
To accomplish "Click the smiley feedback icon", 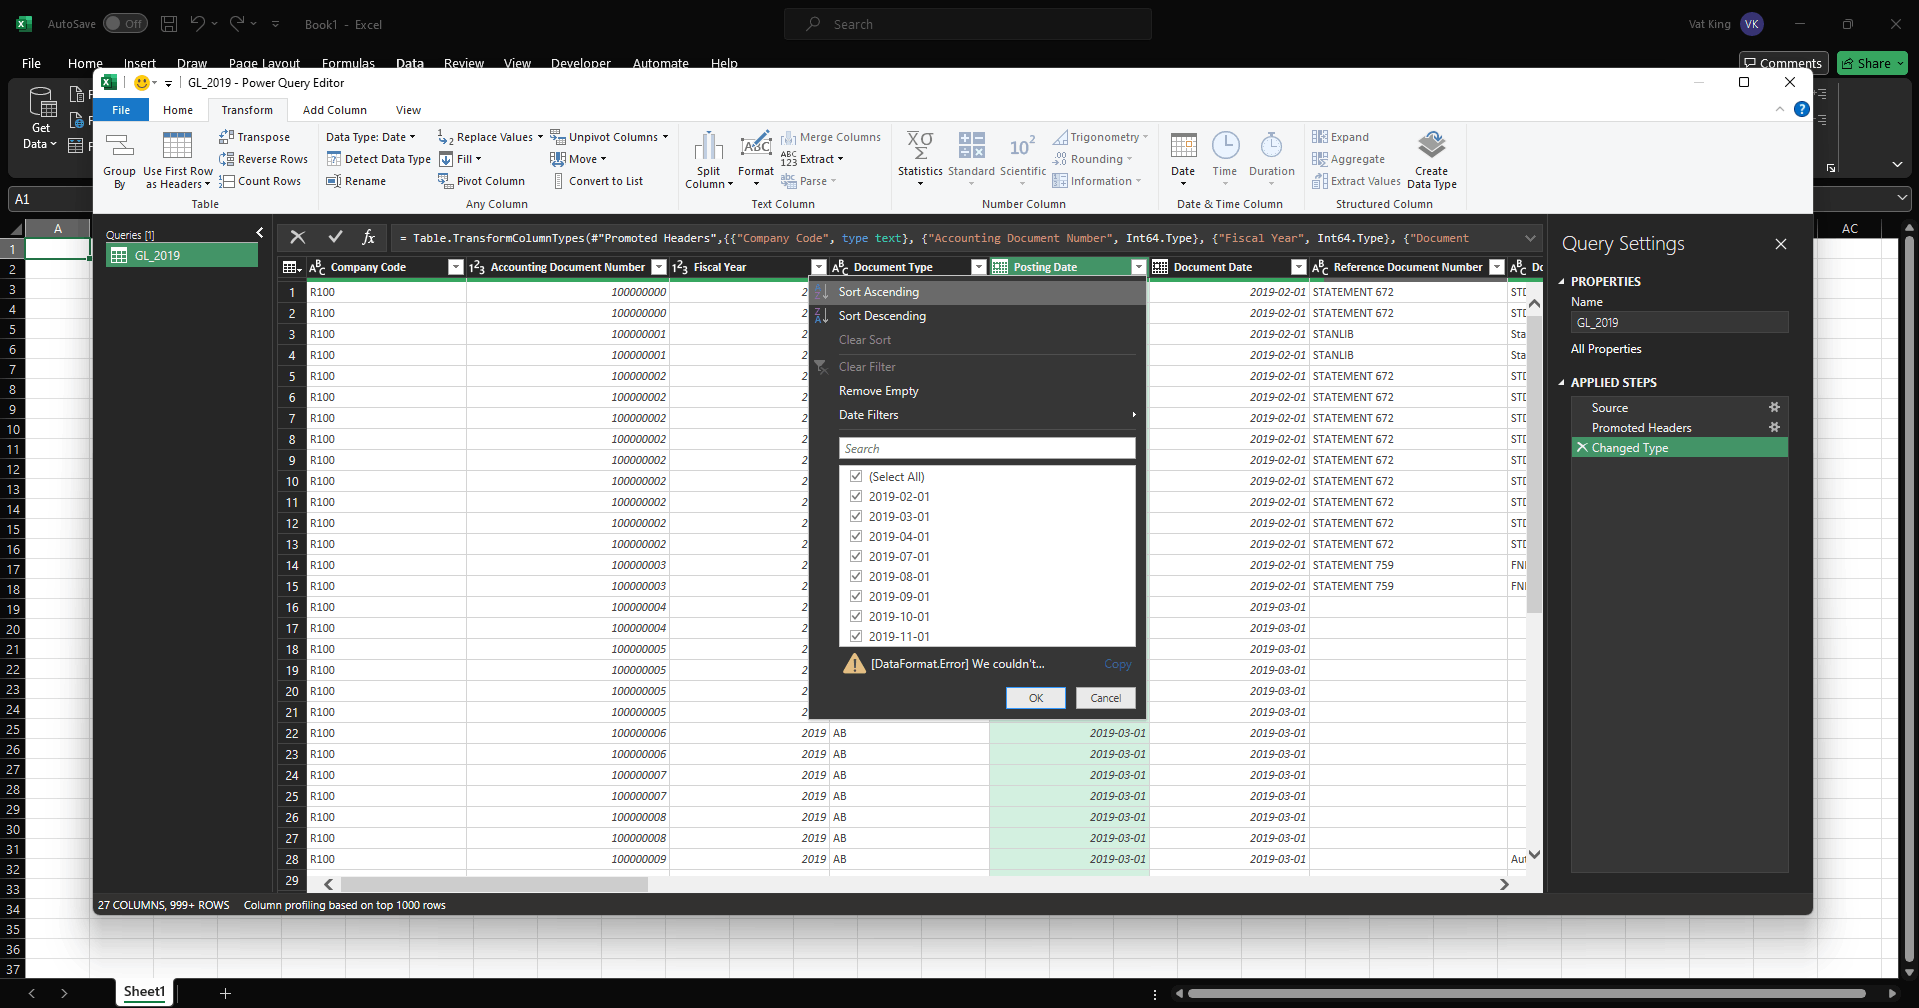I will 142,83.
